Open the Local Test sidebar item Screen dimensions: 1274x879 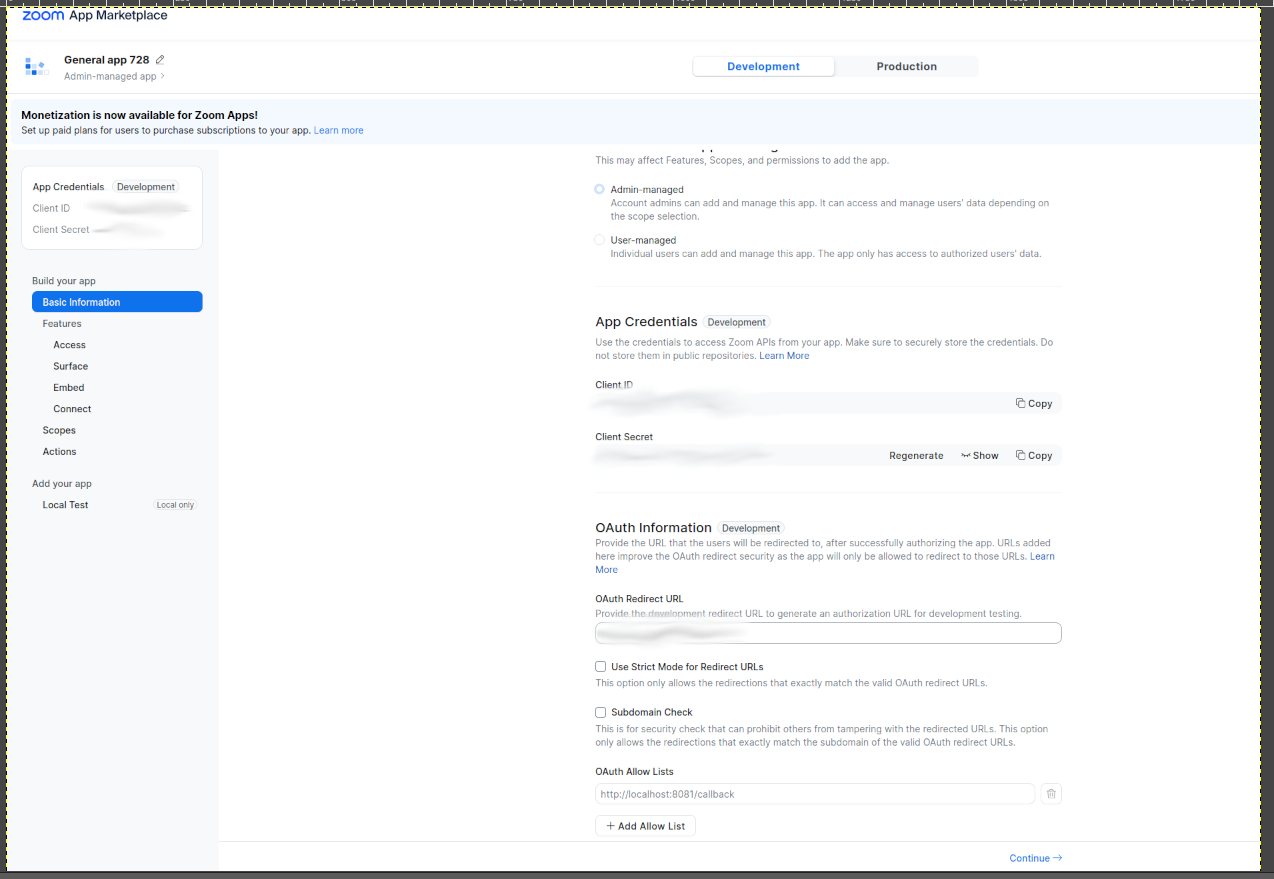(x=65, y=505)
